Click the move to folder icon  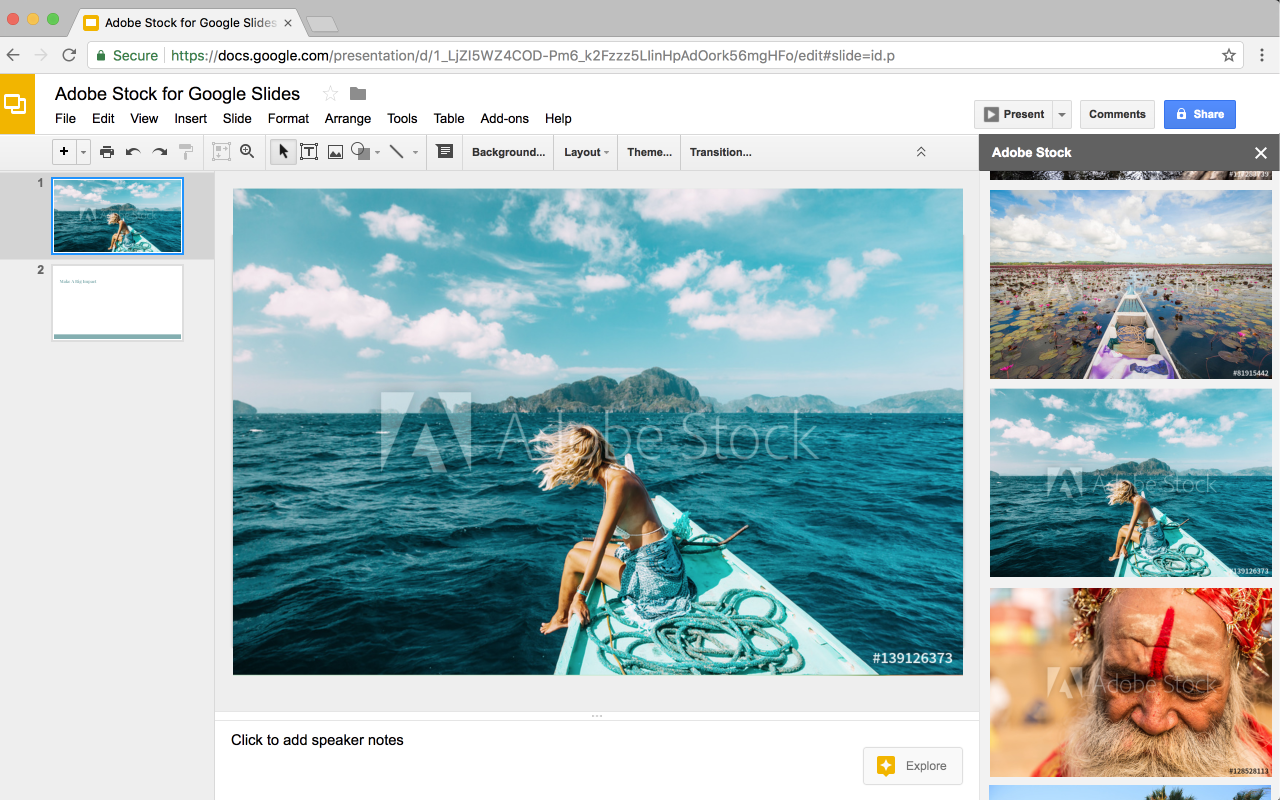(358, 94)
